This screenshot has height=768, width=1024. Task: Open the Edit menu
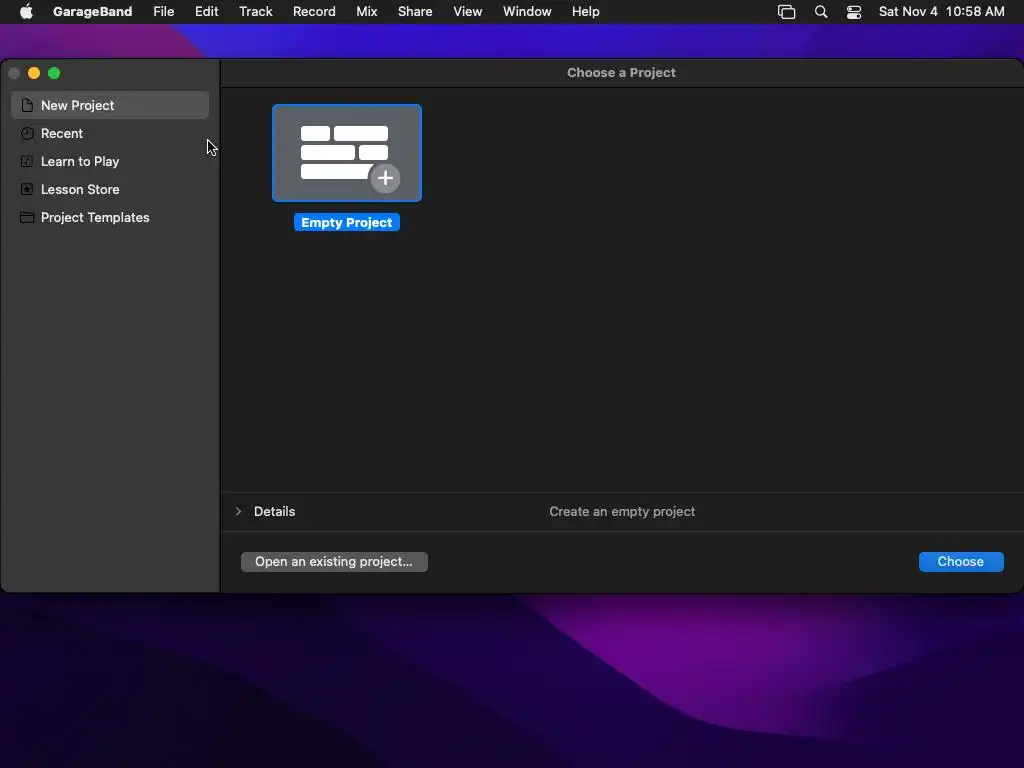(206, 12)
